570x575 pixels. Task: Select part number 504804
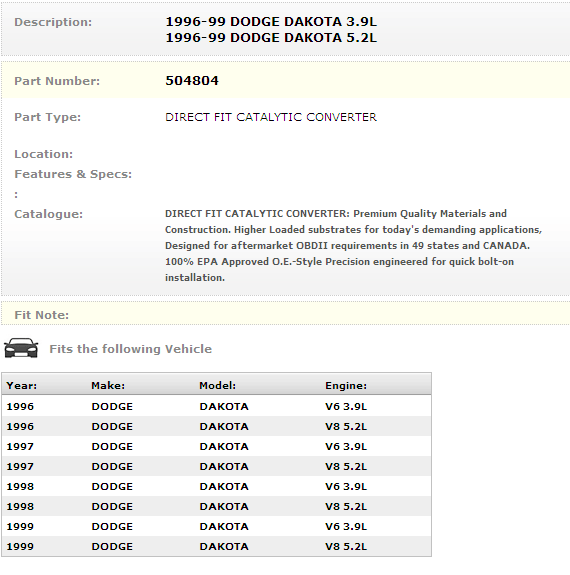click(x=192, y=81)
